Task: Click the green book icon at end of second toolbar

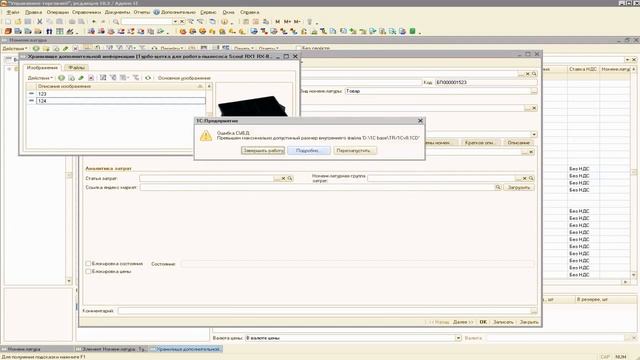Action: coord(412,31)
